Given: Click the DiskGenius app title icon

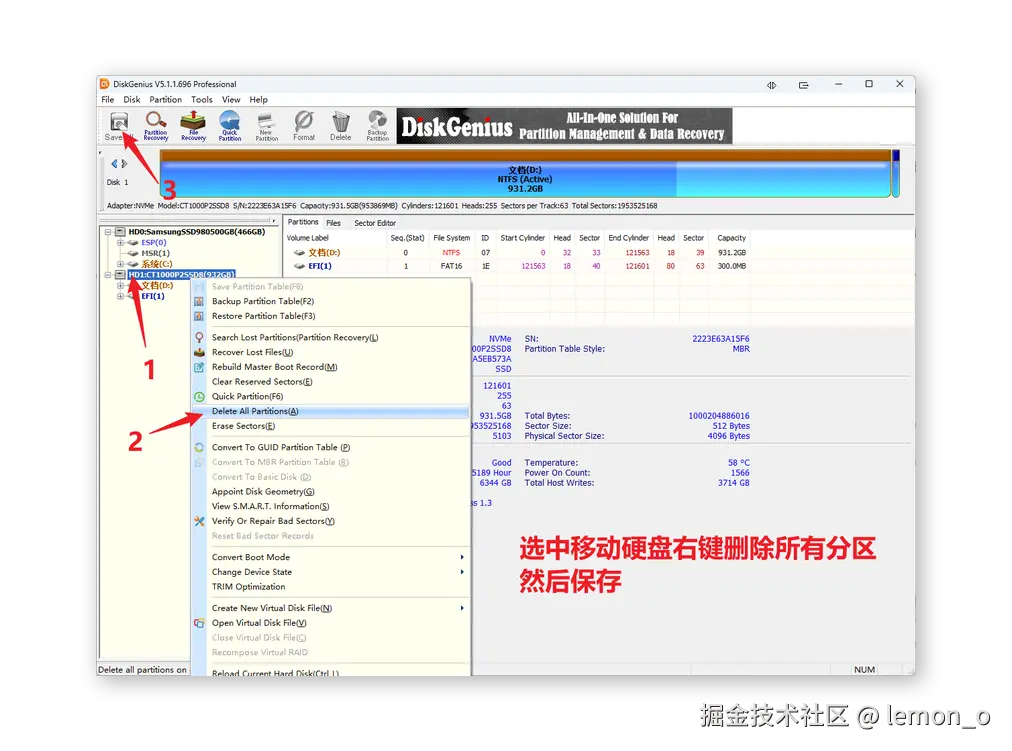Looking at the screenshot, I should click(105, 84).
